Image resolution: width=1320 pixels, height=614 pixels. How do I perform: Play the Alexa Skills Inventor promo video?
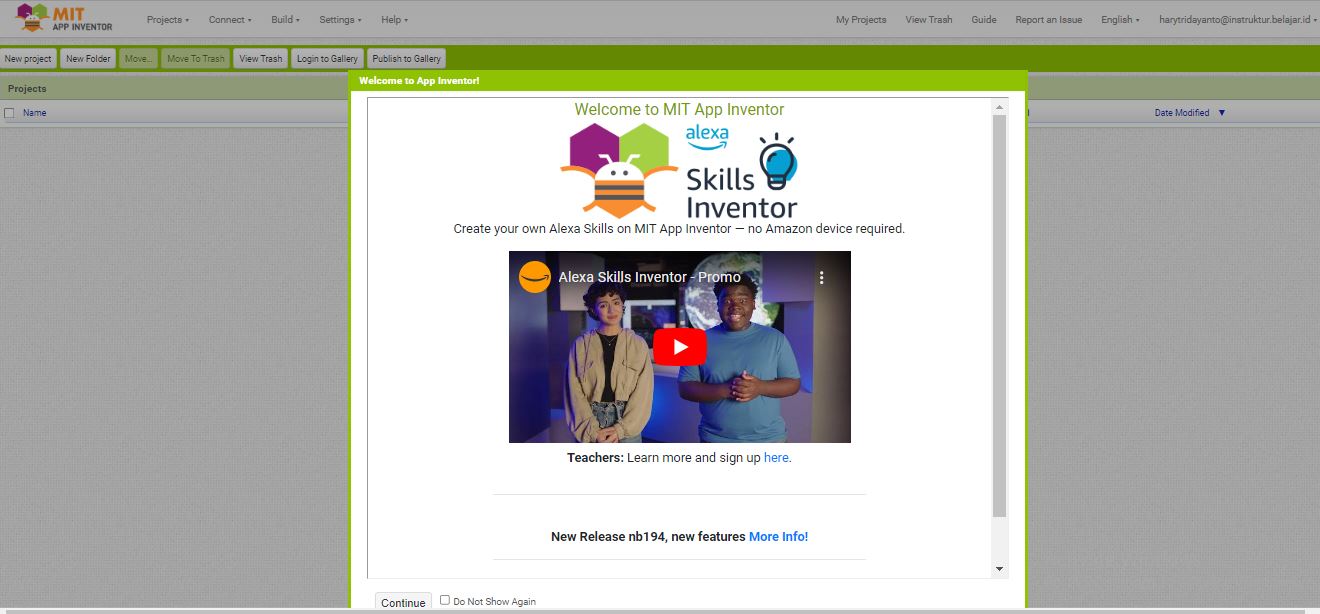pos(679,346)
